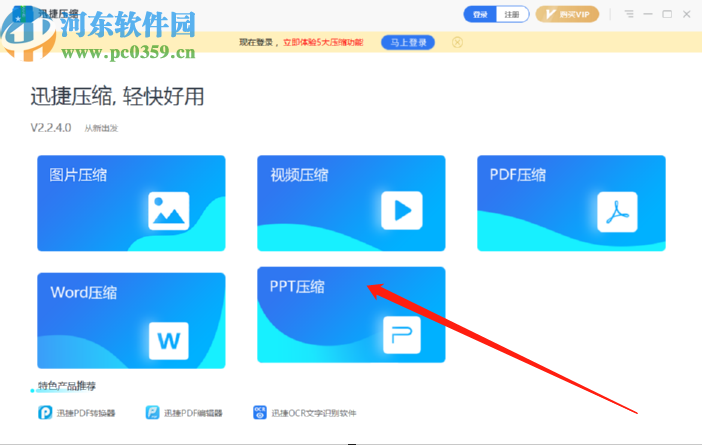Open the 迅捷OCR文字识别软件 product link
Viewport: 702px width, 445px height.
point(304,413)
